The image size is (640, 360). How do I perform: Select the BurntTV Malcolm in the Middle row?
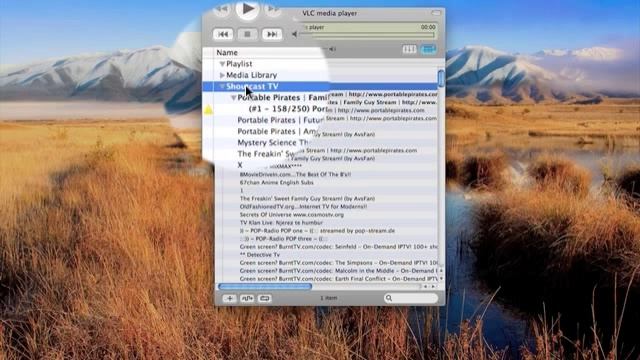point(338,271)
